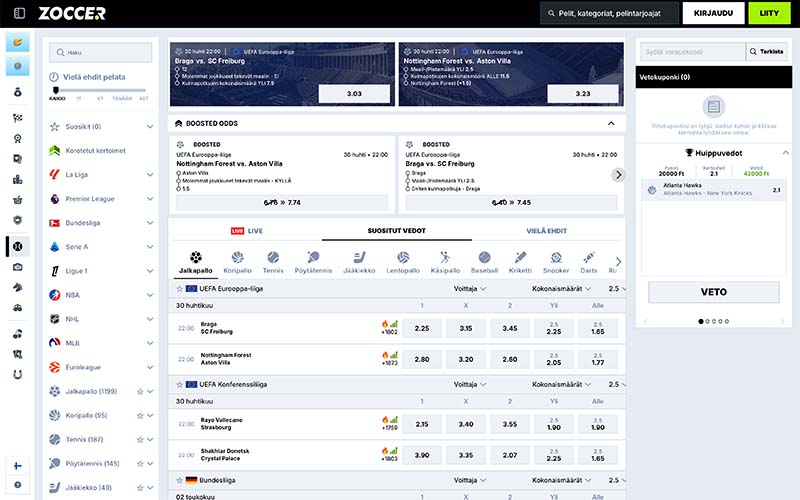Open Voittaja dropdown for UEFA Konferenssiliiga
Screen dimensions: 800x500
click(470, 385)
